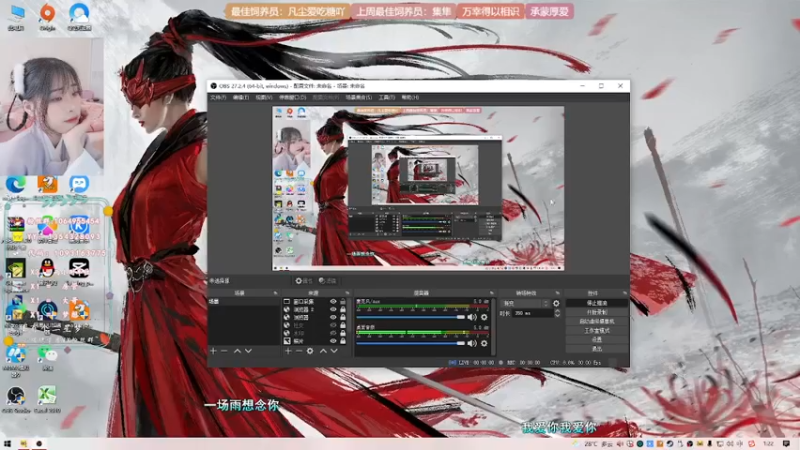Open the 视图(V) menu

coord(264,97)
